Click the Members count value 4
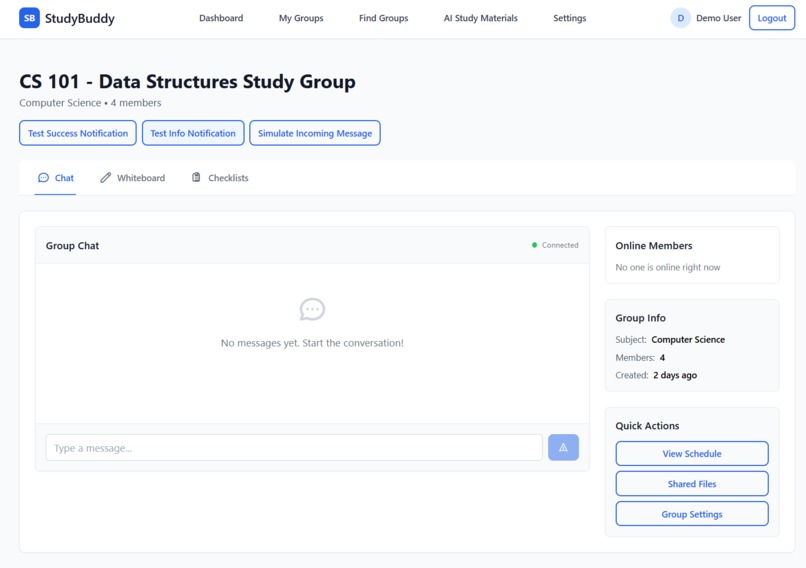Image resolution: width=806 pixels, height=568 pixels. point(662,357)
